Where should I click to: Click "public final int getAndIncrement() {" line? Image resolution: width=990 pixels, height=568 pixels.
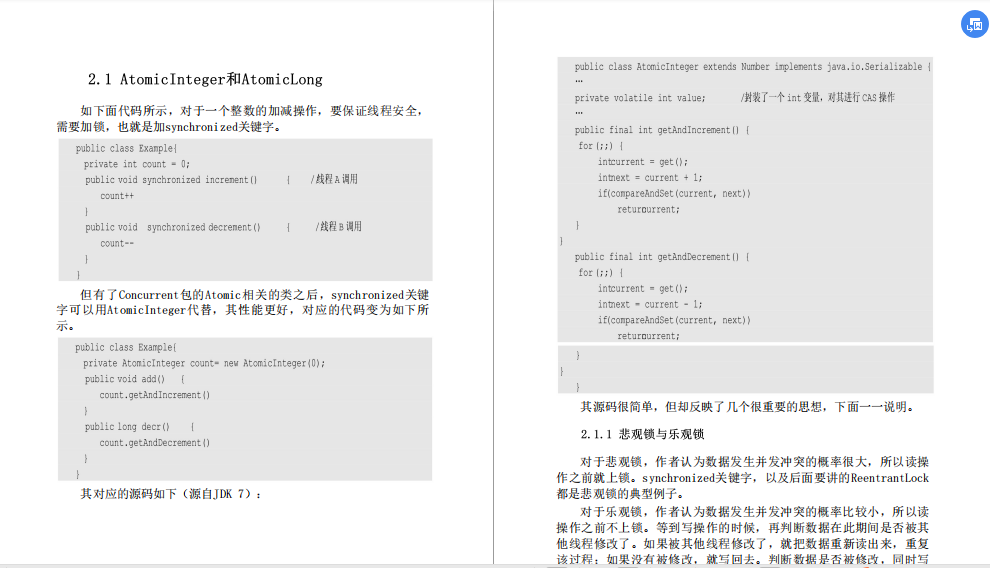pos(662,130)
